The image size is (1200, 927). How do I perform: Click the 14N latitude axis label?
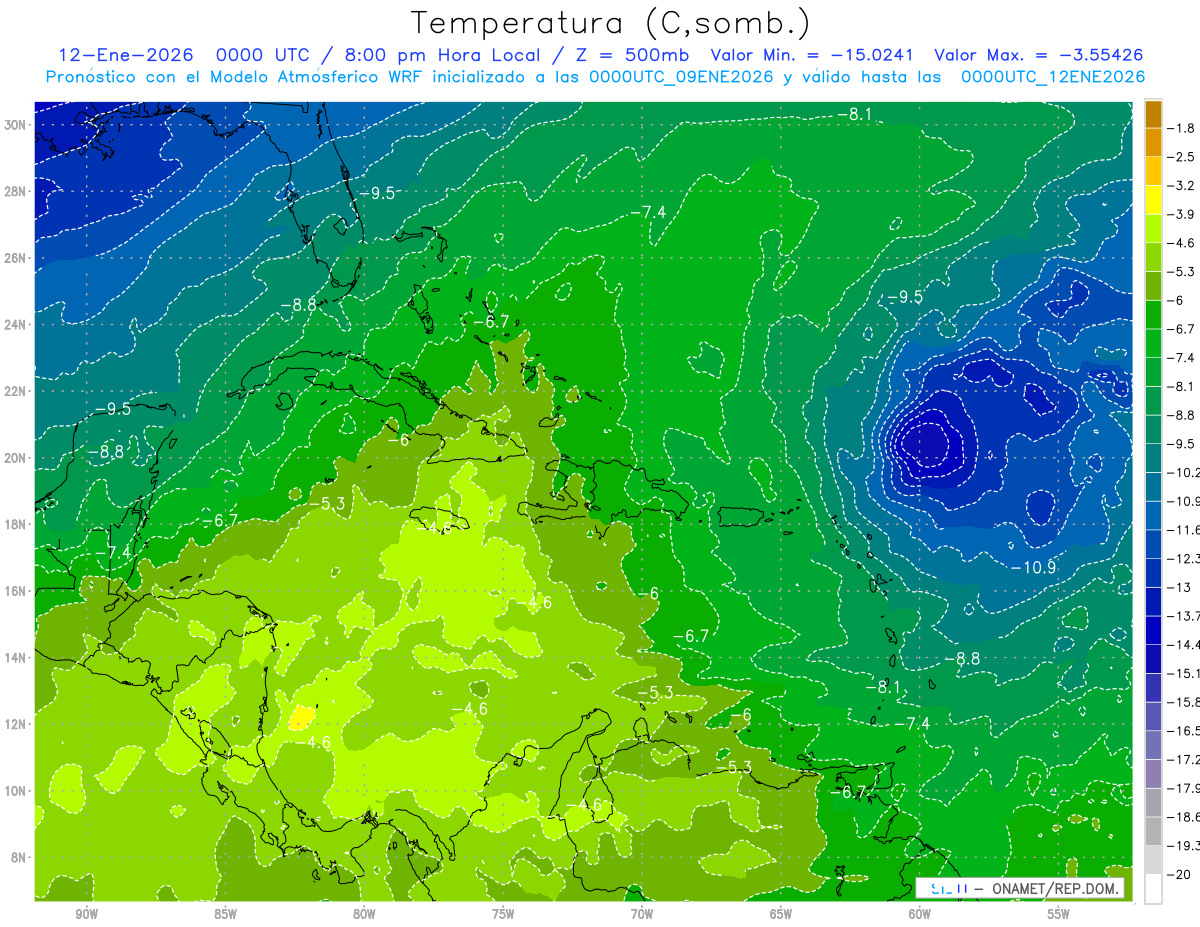[15, 657]
